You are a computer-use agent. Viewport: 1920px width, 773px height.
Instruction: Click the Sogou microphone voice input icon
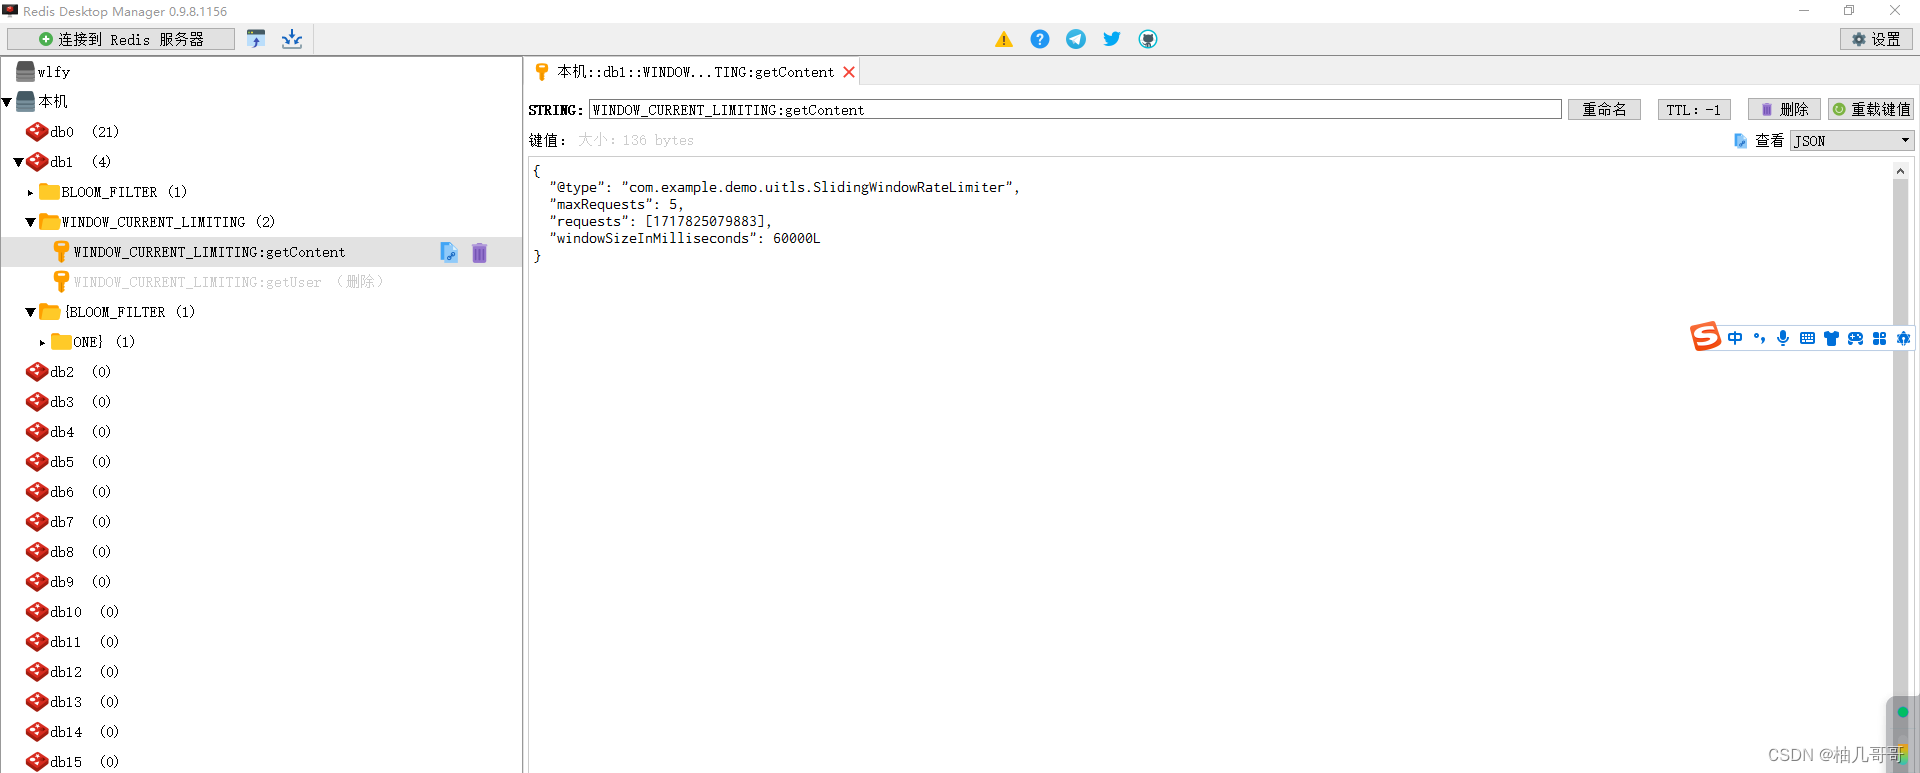coord(1783,338)
